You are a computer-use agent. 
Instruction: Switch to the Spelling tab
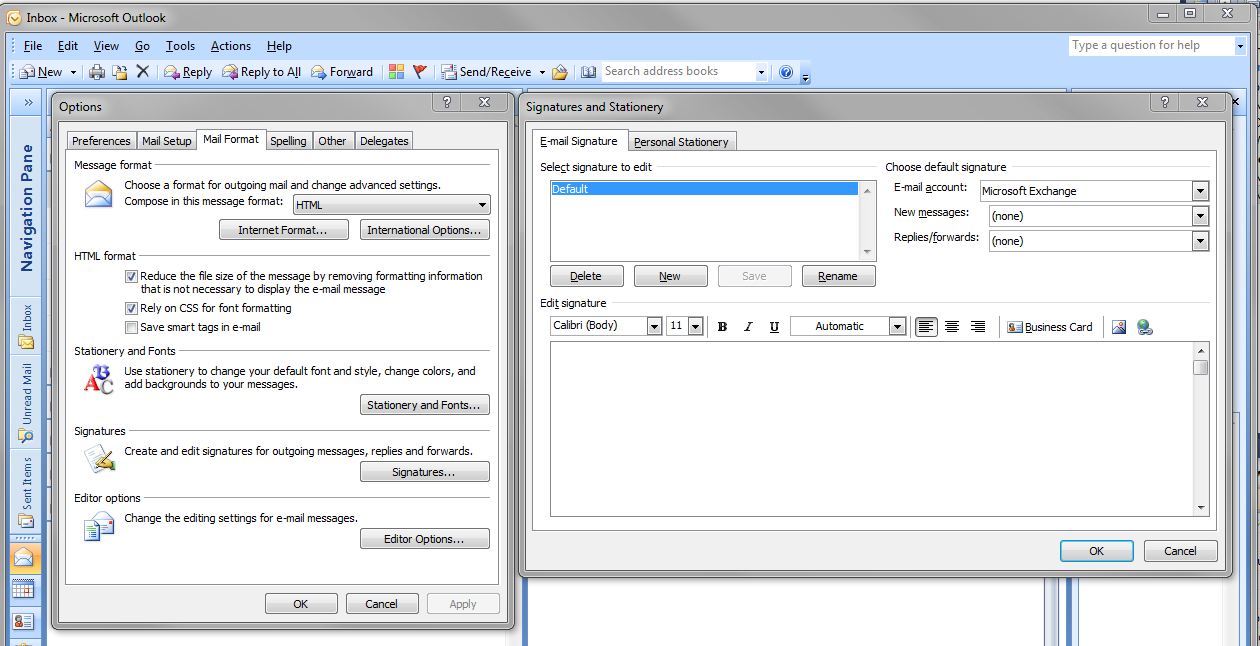(288, 141)
